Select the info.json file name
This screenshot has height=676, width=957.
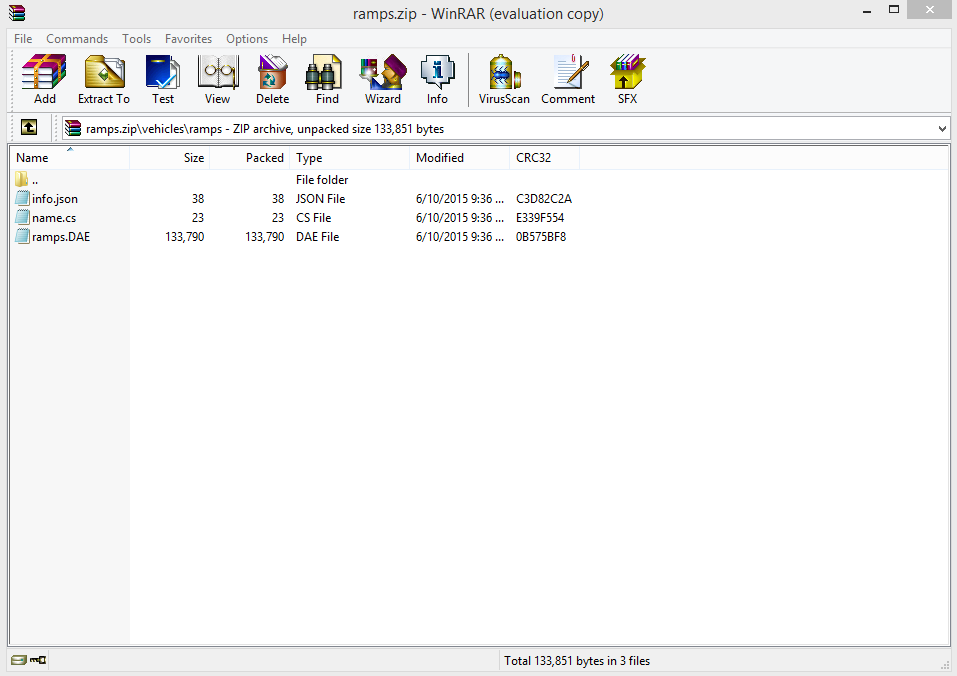click(x=55, y=199)
